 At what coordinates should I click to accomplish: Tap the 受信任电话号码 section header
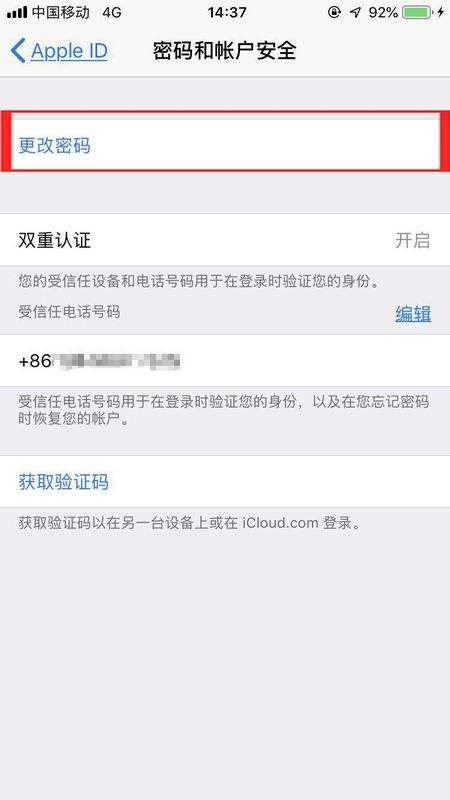tap(69, 311)
